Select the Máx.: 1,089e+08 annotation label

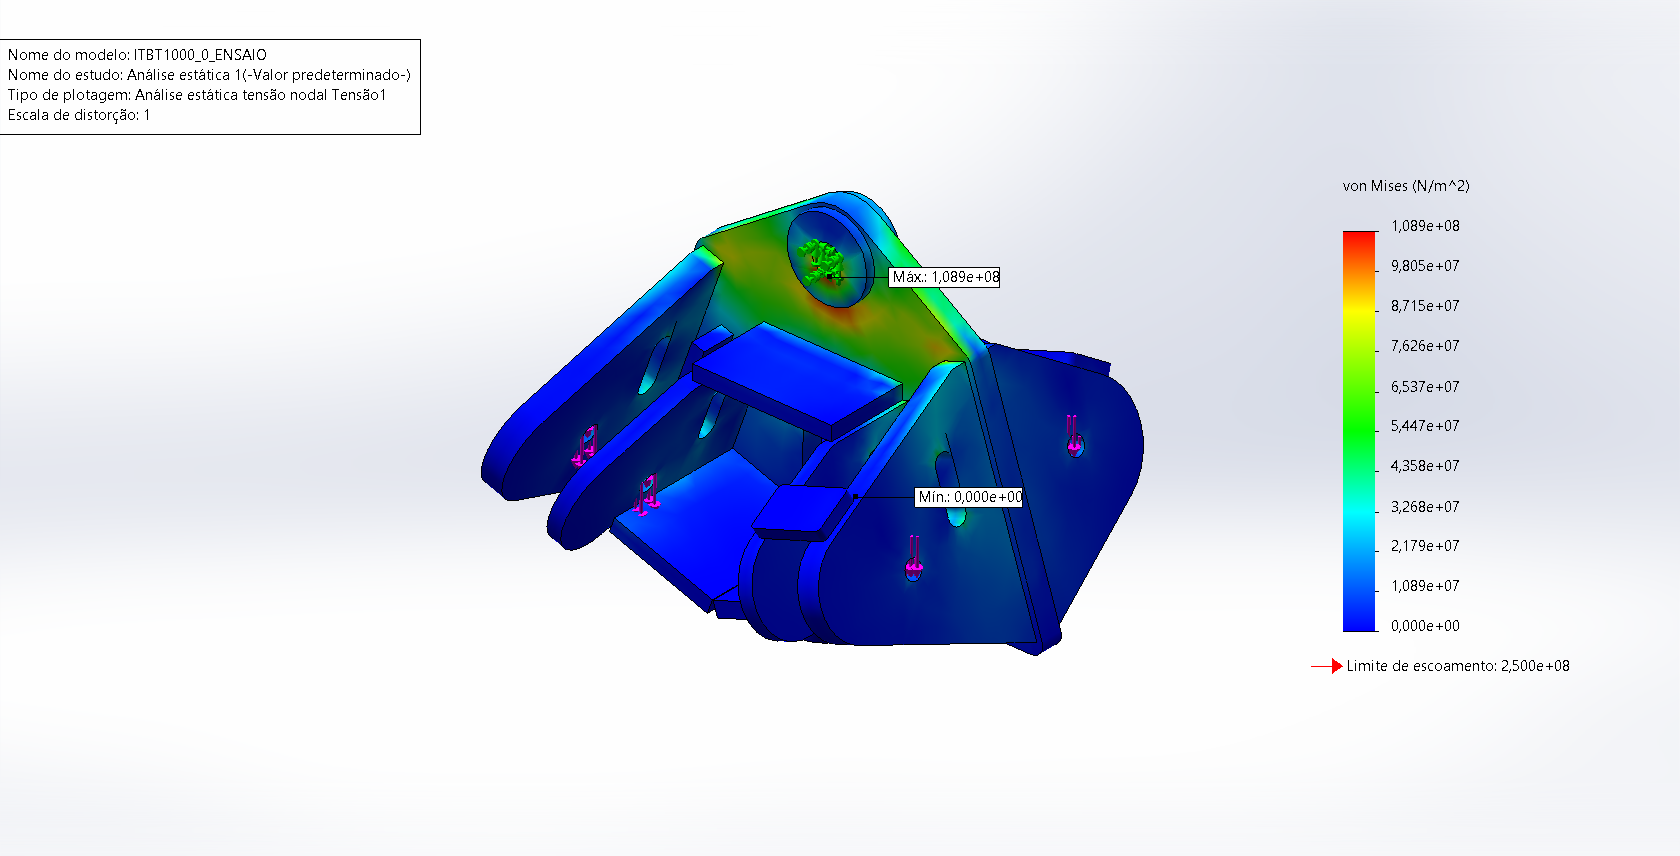[945, 277]
